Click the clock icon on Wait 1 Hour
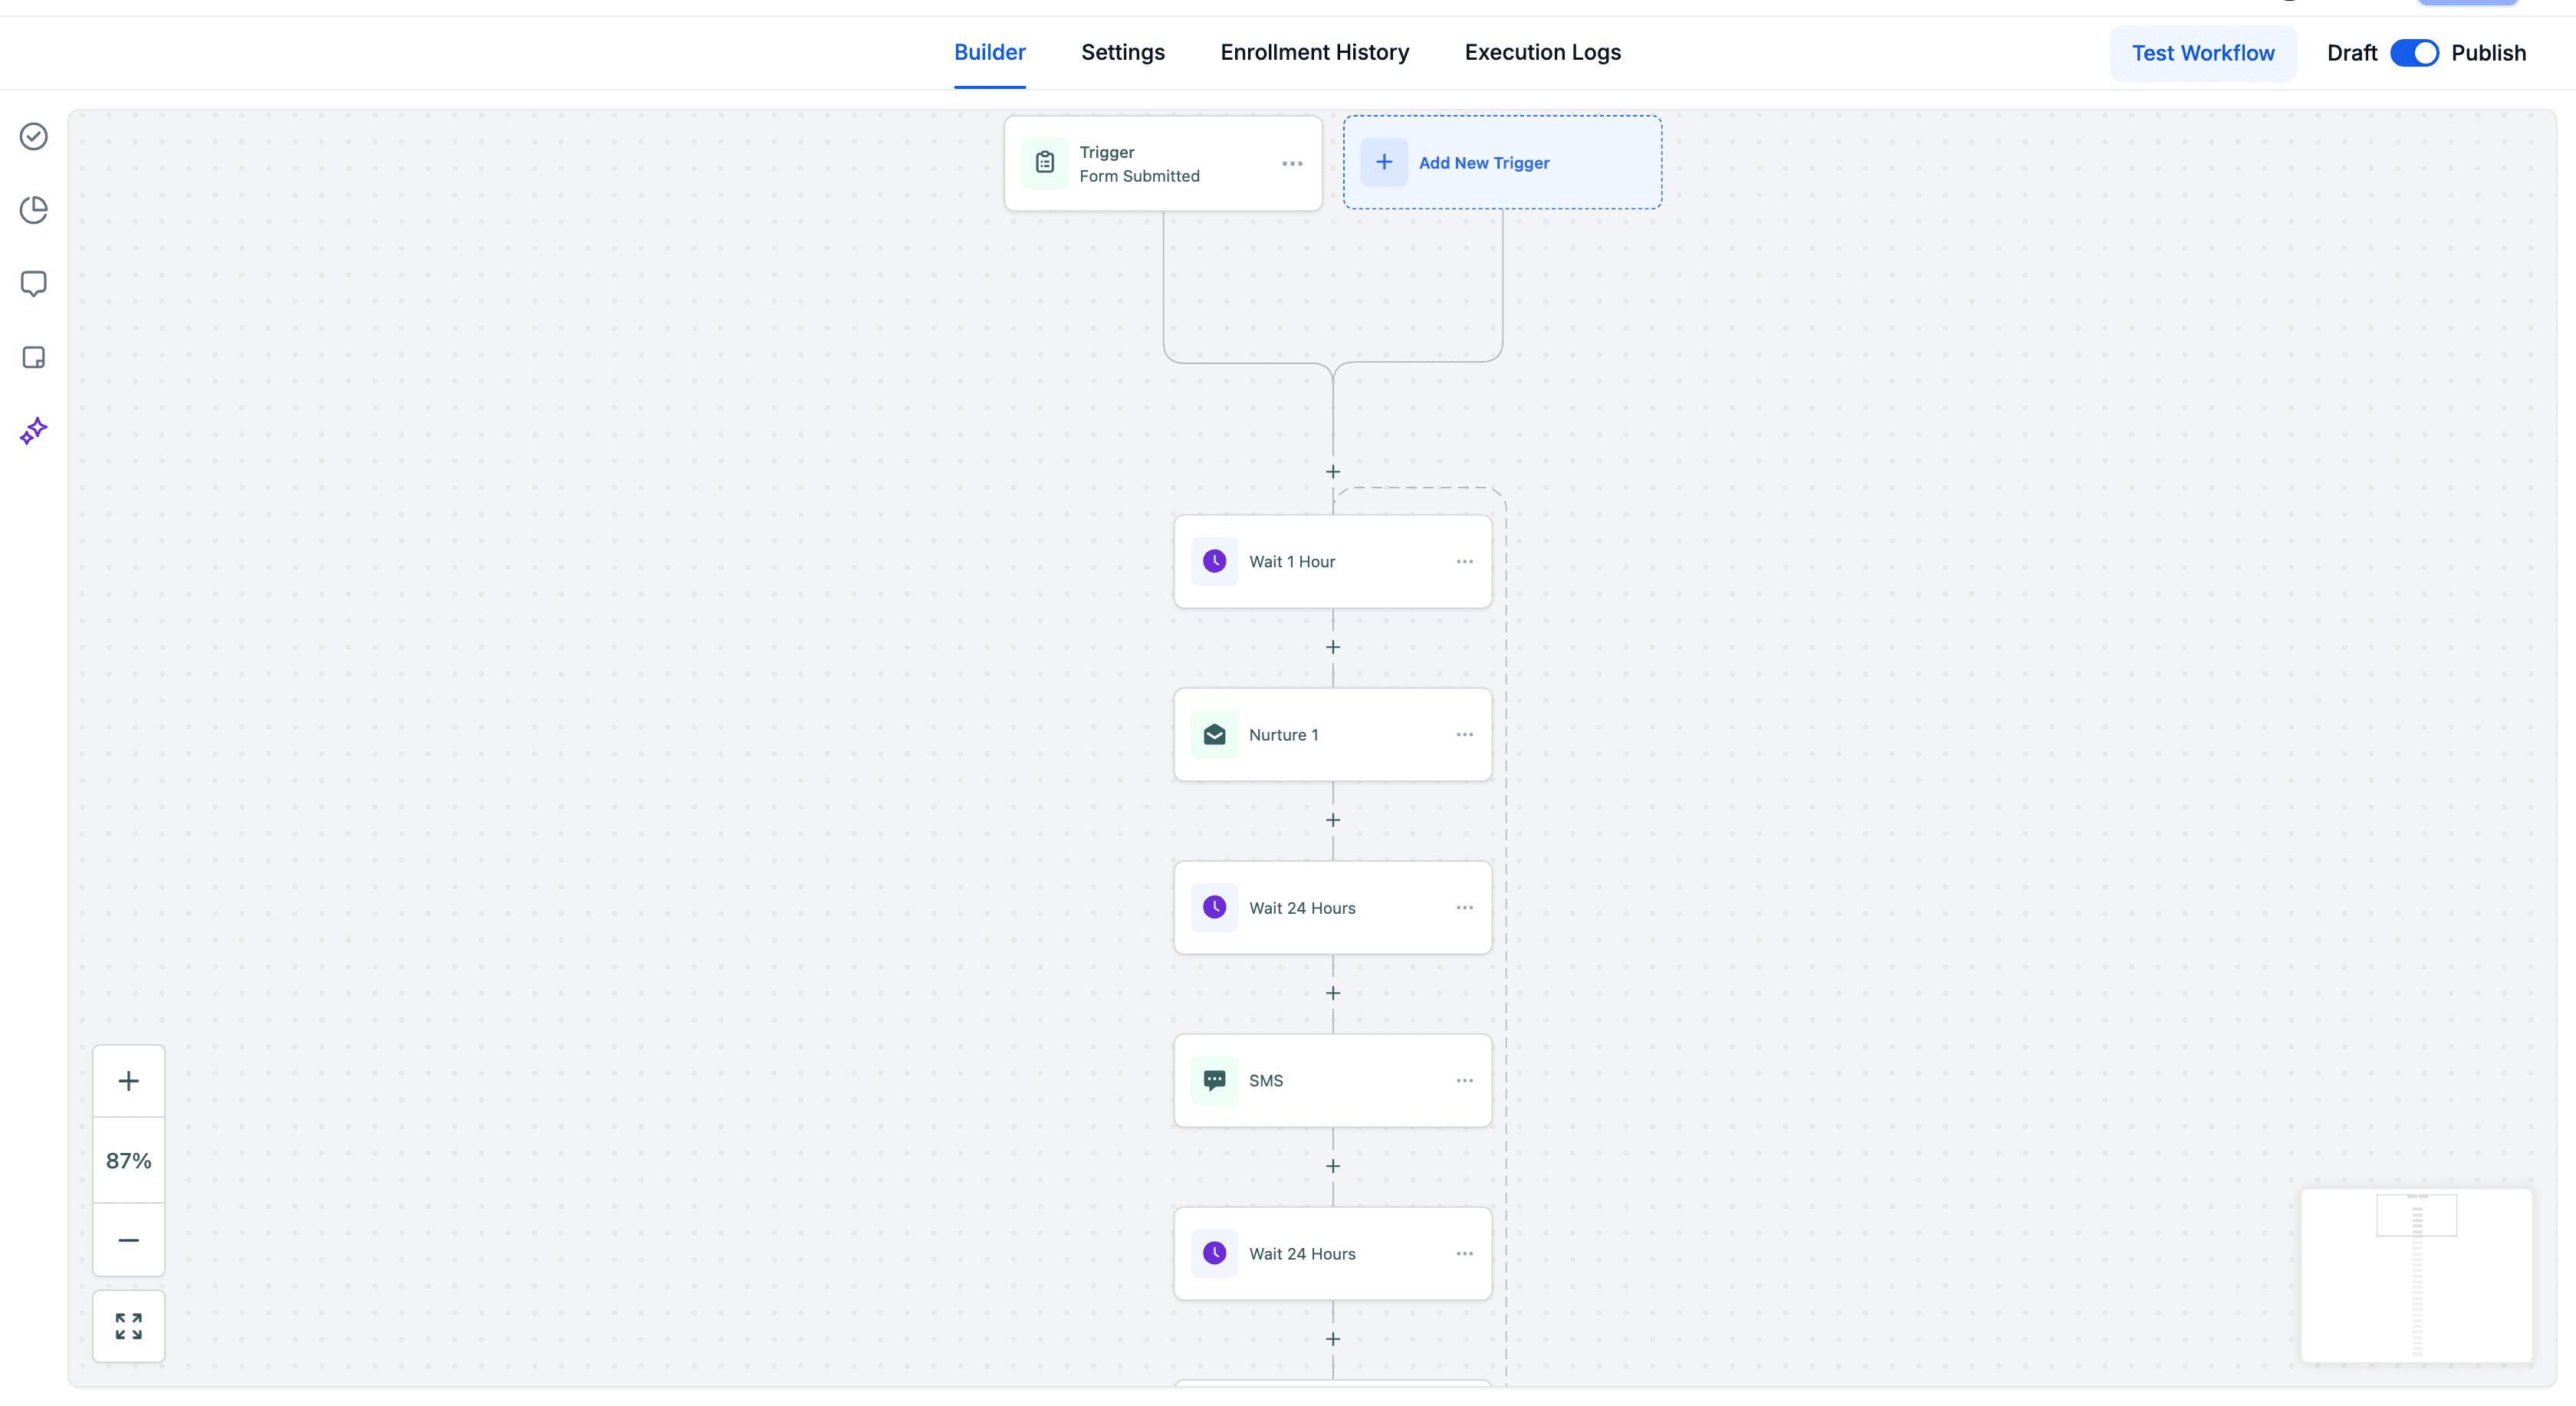Image resolution: width=2576 pixels, height=1406 pixels. 1214,561
